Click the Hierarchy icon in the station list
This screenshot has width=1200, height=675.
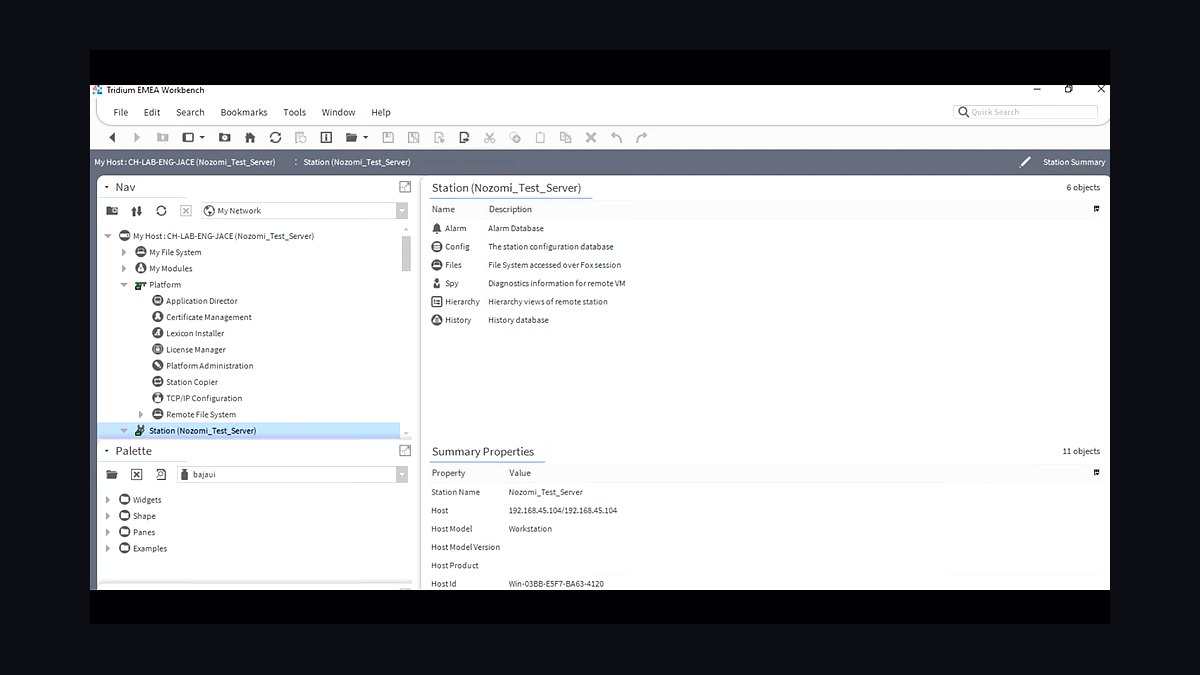[x=437, y=302]
